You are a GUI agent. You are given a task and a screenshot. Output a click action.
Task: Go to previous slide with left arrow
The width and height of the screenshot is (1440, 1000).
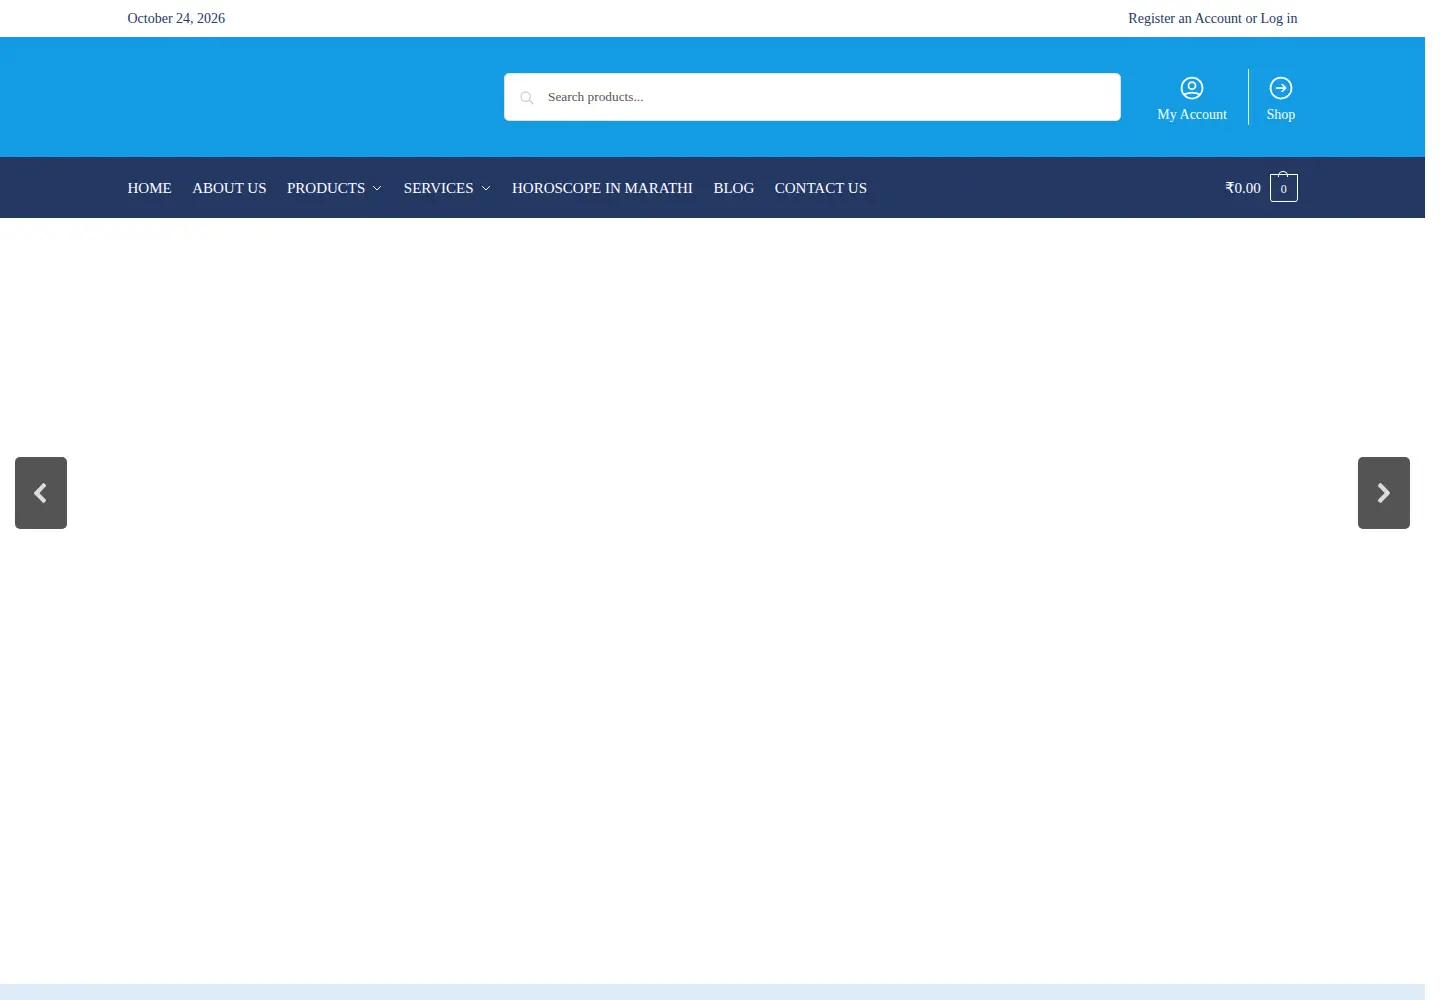pyautogui.click(x=41, y=493)
